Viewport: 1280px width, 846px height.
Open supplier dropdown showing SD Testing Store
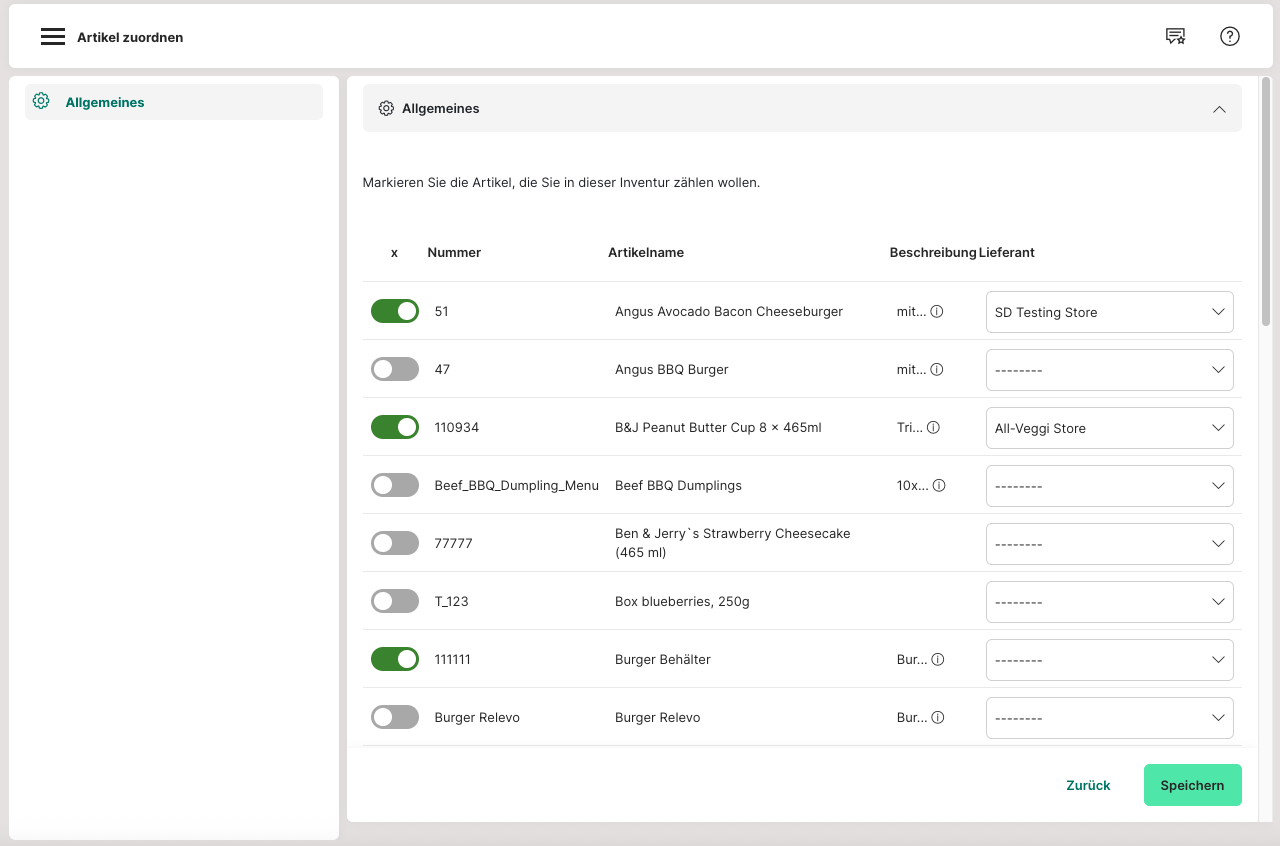[1109, 312]
